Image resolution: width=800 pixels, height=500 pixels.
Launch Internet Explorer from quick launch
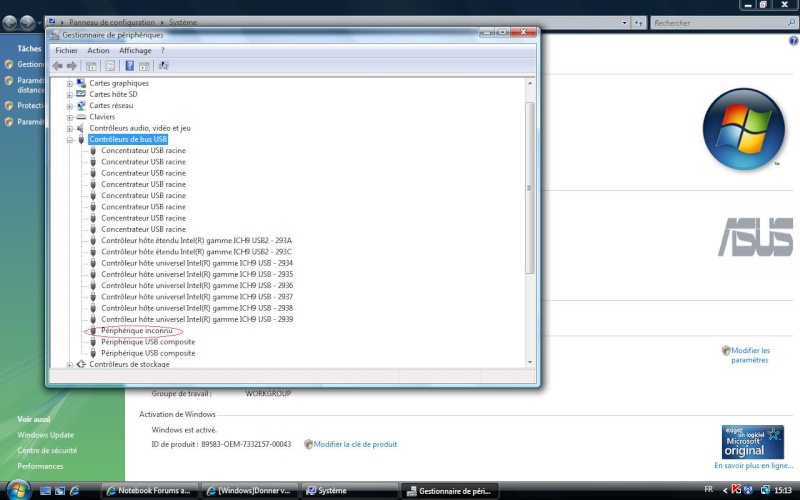click(74, 491)
